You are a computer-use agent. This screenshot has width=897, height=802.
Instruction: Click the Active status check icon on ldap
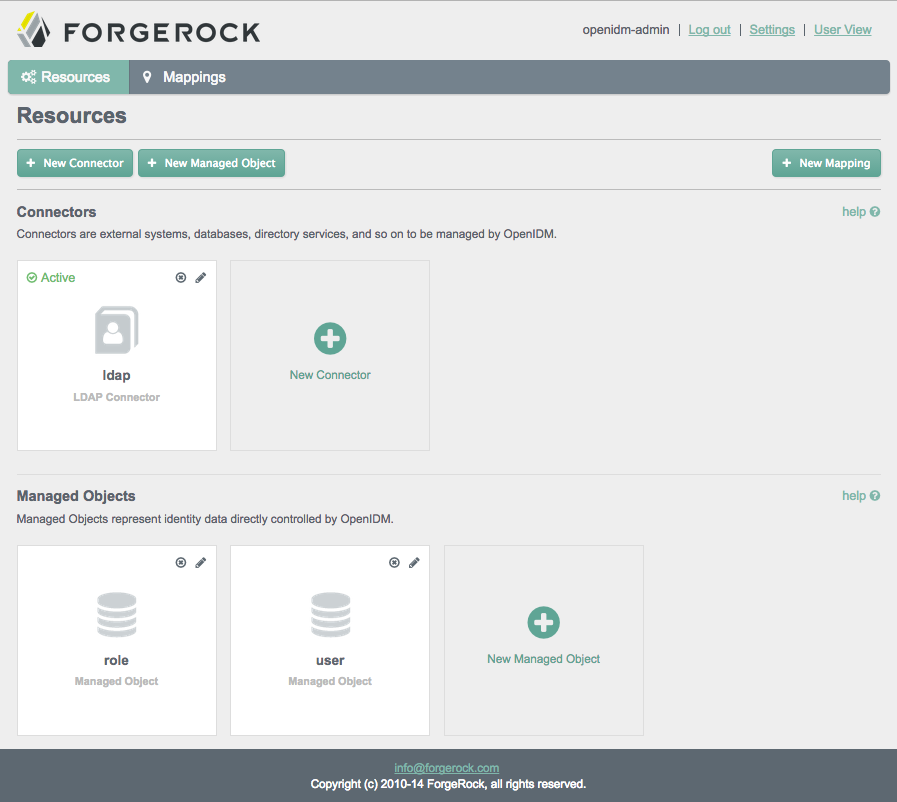31,277
